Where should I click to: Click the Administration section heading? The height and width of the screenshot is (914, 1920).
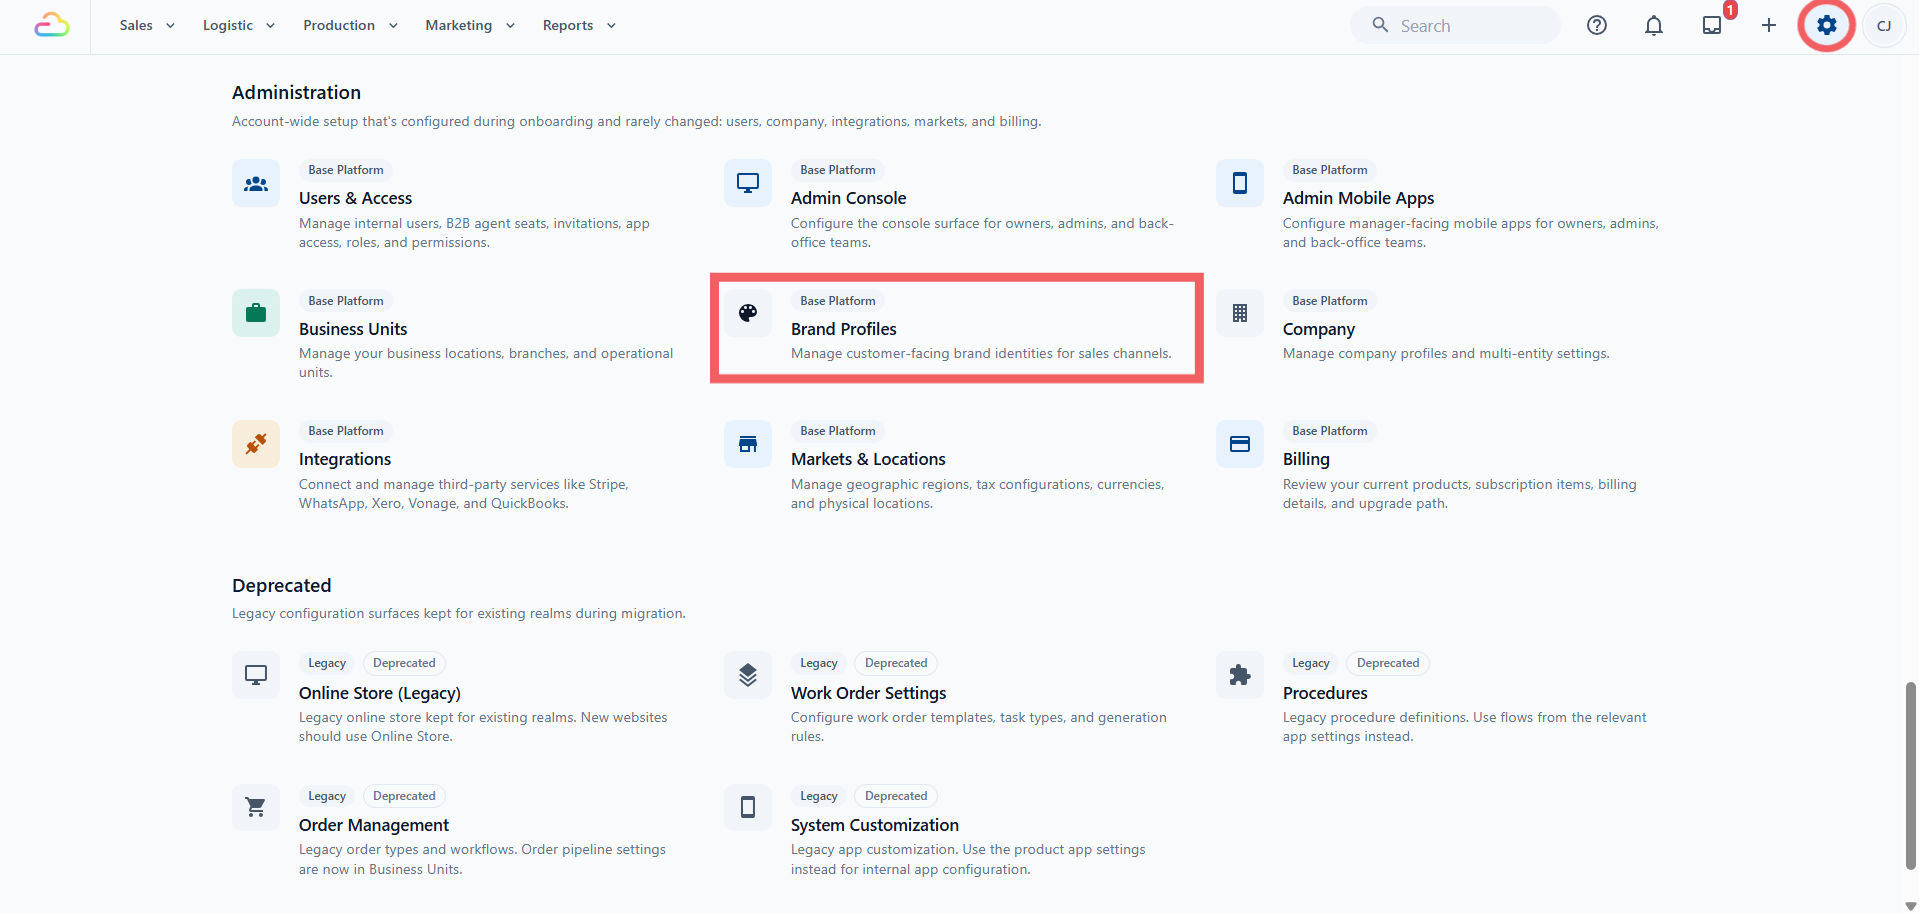coord(296,92)
